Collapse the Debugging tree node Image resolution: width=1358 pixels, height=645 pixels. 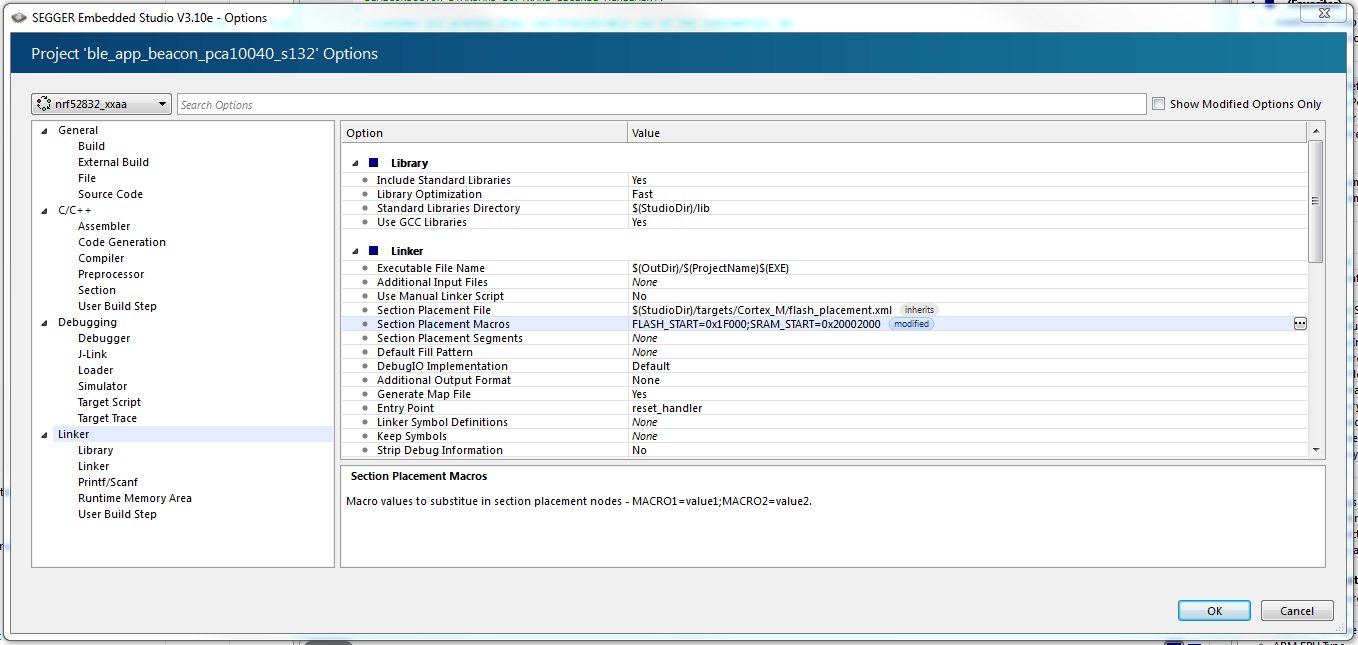coord(44,322)
